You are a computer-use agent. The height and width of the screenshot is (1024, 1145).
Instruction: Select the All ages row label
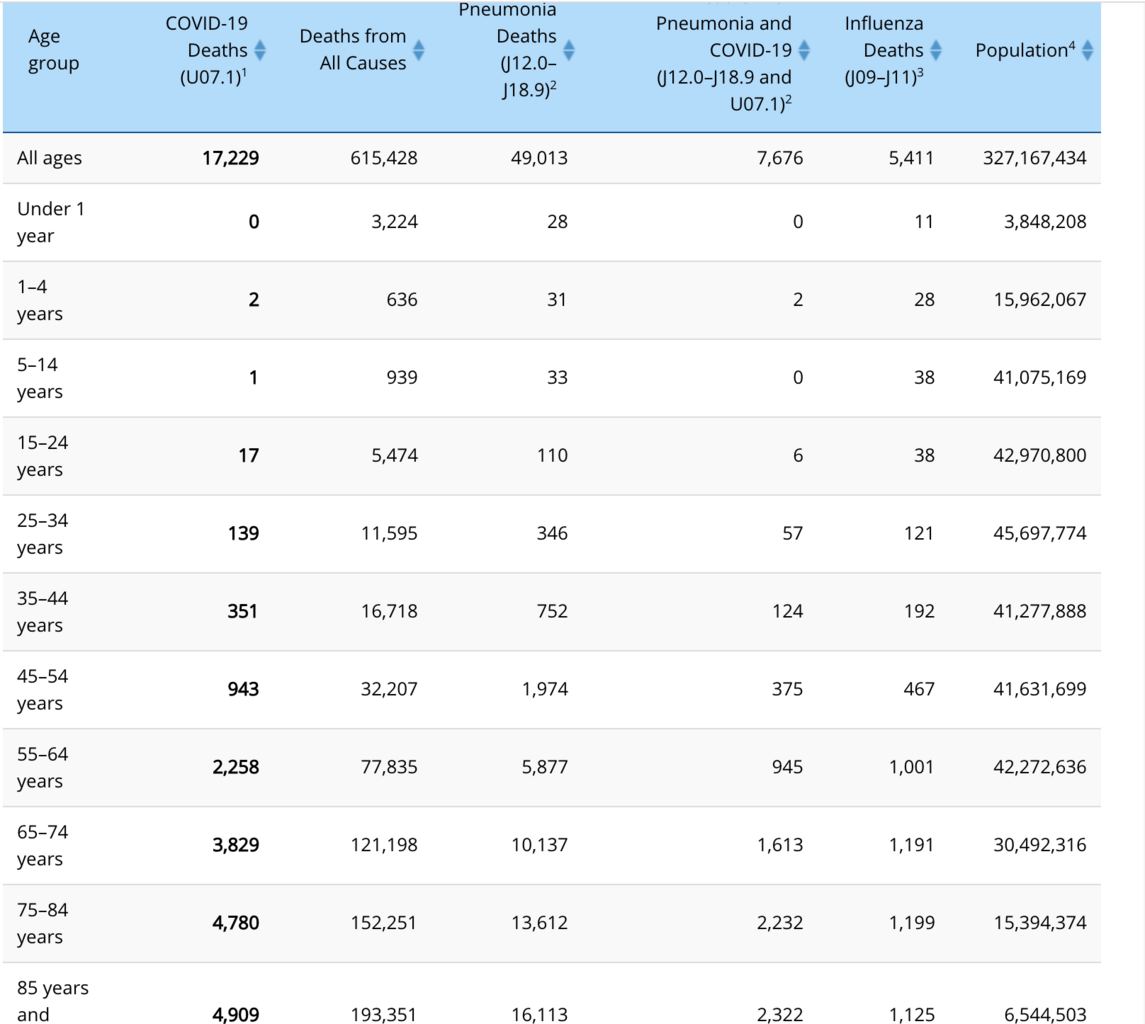click(49, 158)
